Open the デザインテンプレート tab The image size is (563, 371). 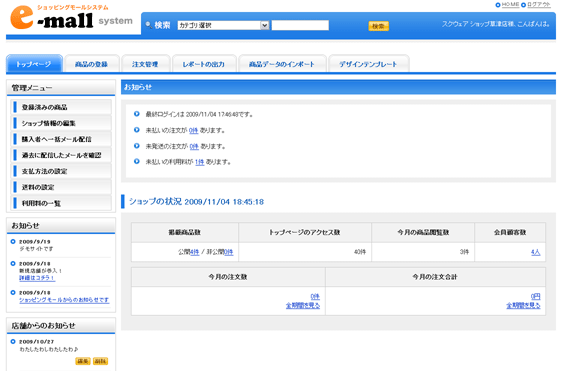coord(368,64)
